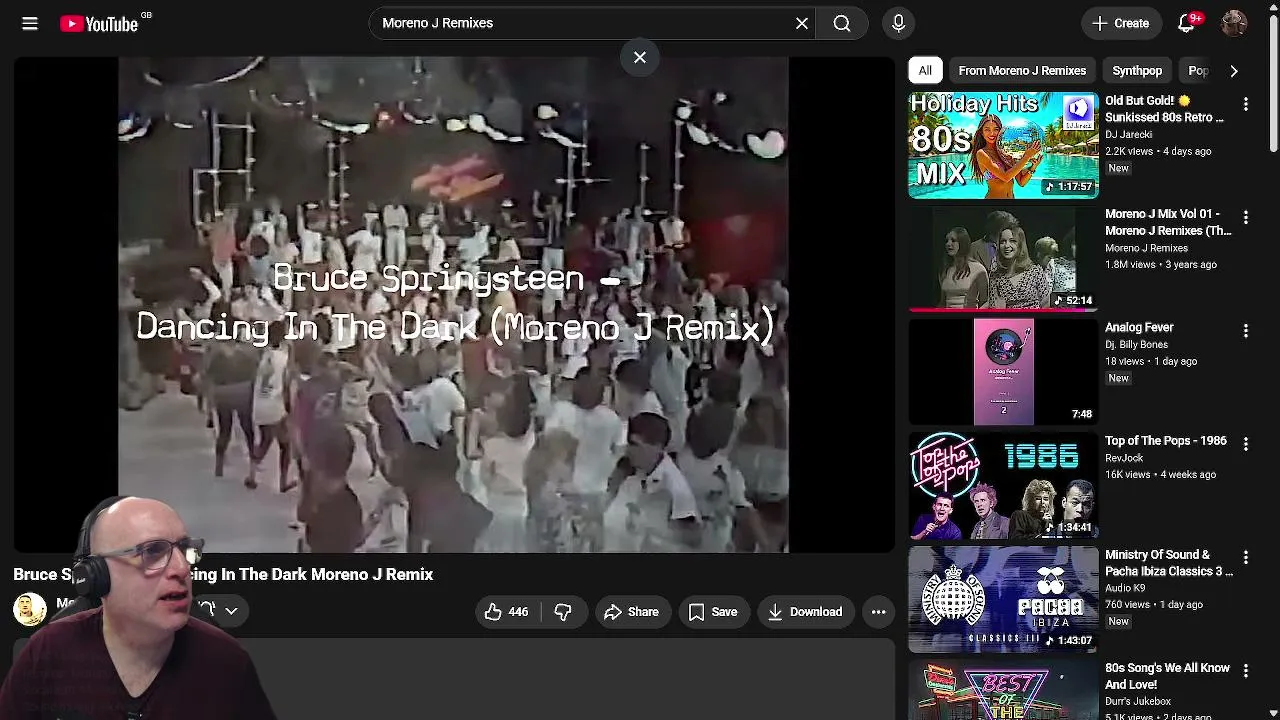The width and height of the screenshot is (1280, 720).
Task: Show more filter chips with arrow
Action: [x=1234, y=71]
